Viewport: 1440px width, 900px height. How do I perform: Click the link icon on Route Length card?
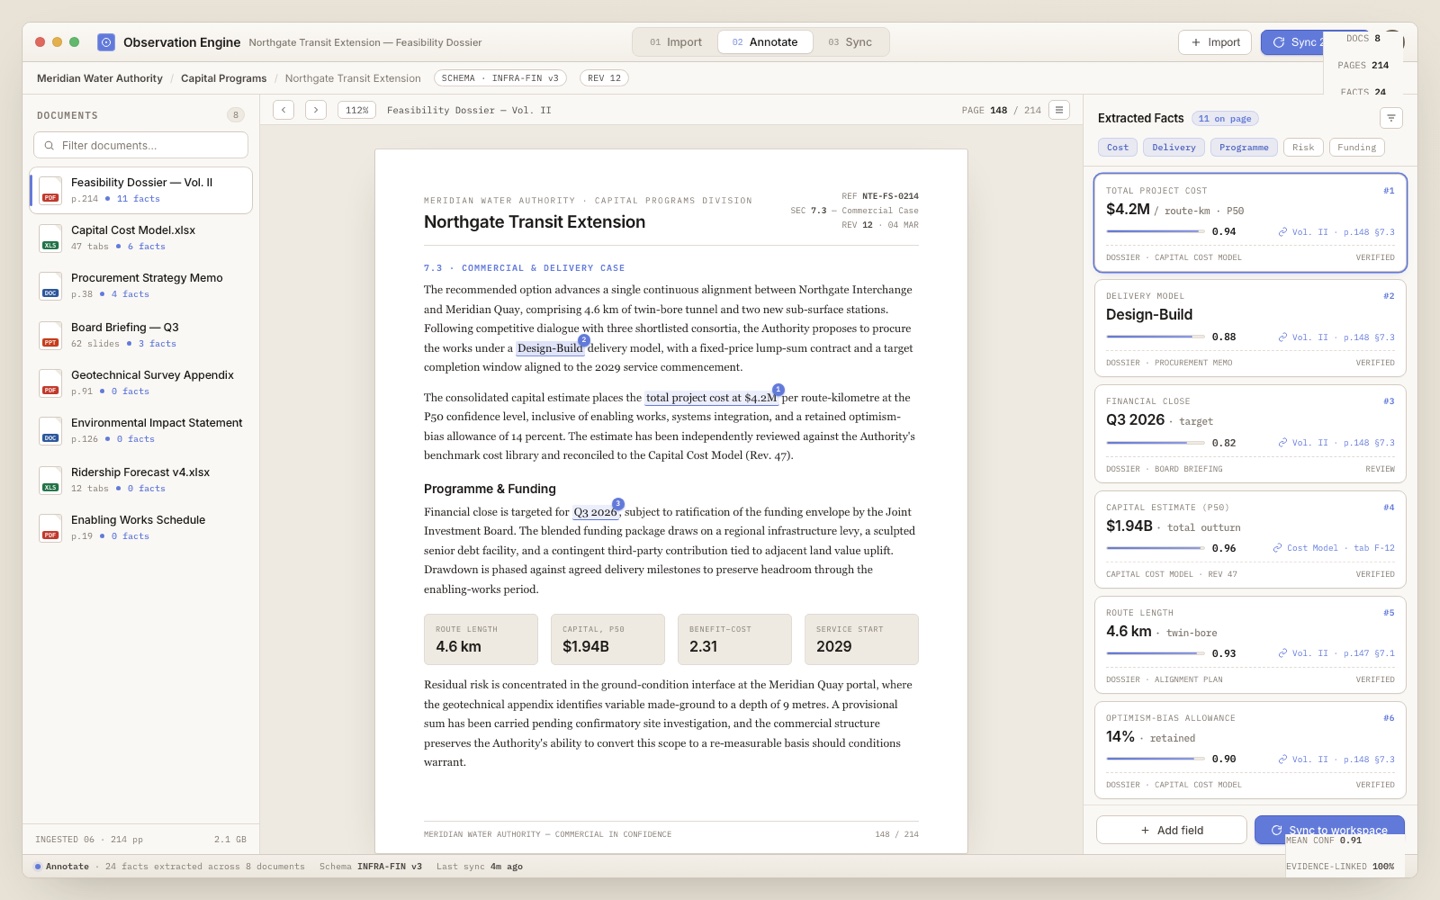pos(1282,654)
